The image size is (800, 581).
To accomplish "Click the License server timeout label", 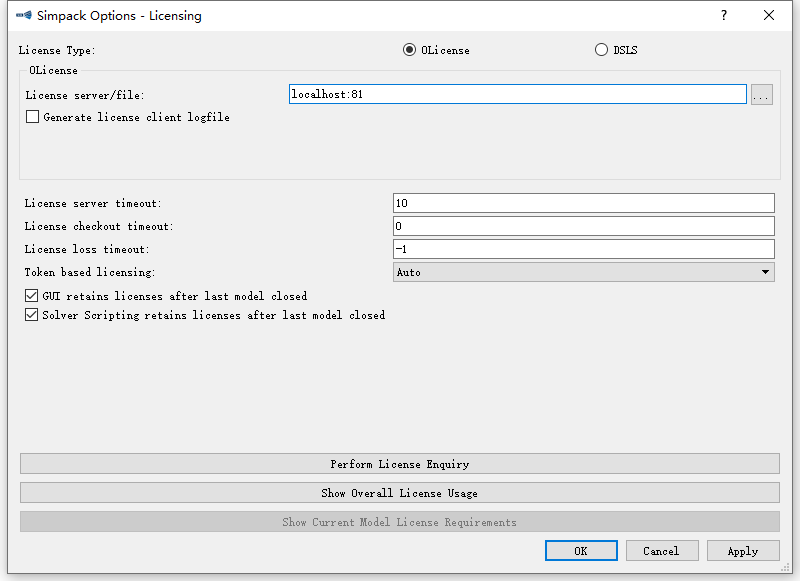I will tap(93, 203).
